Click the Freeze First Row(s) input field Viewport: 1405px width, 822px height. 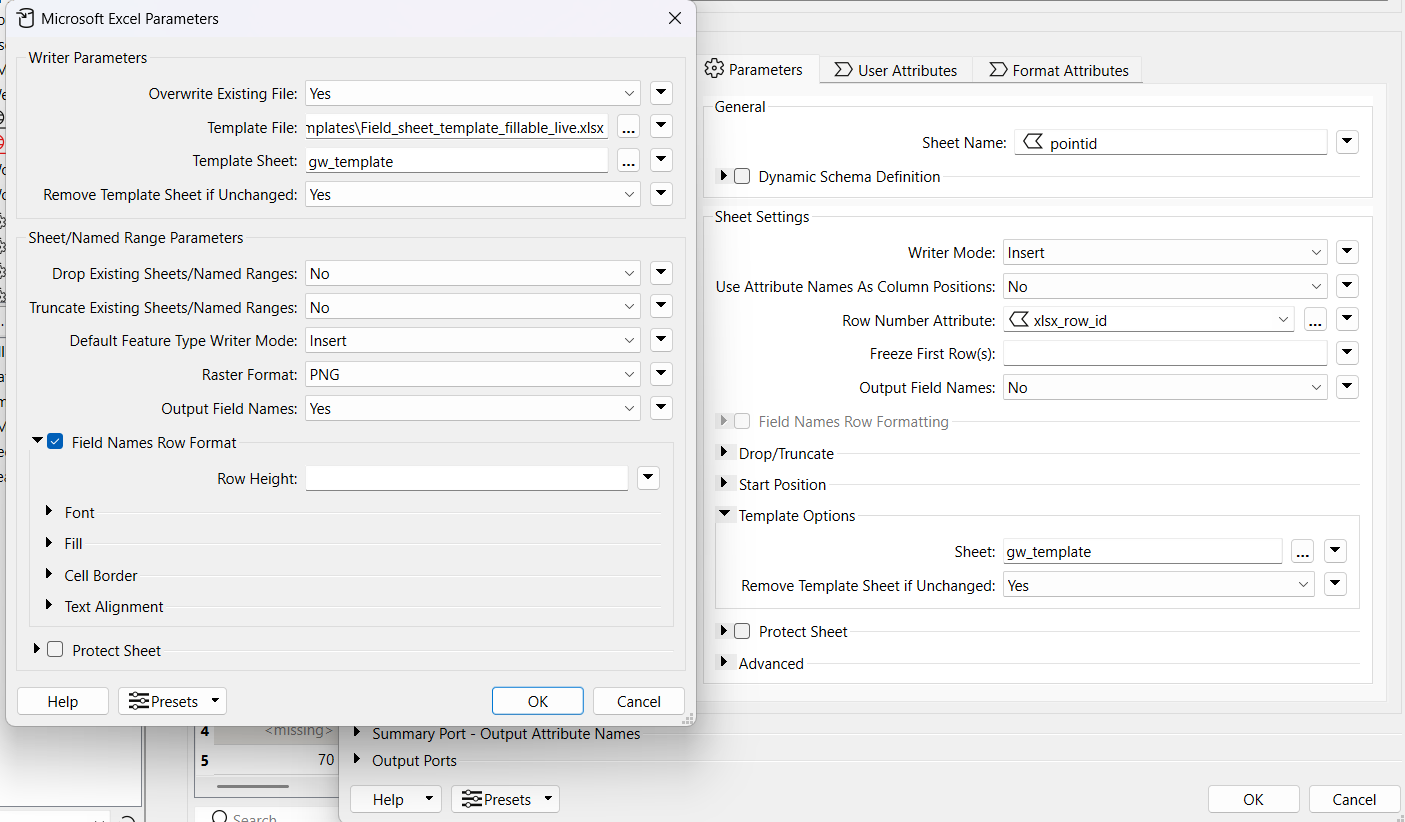[1165, 353]
